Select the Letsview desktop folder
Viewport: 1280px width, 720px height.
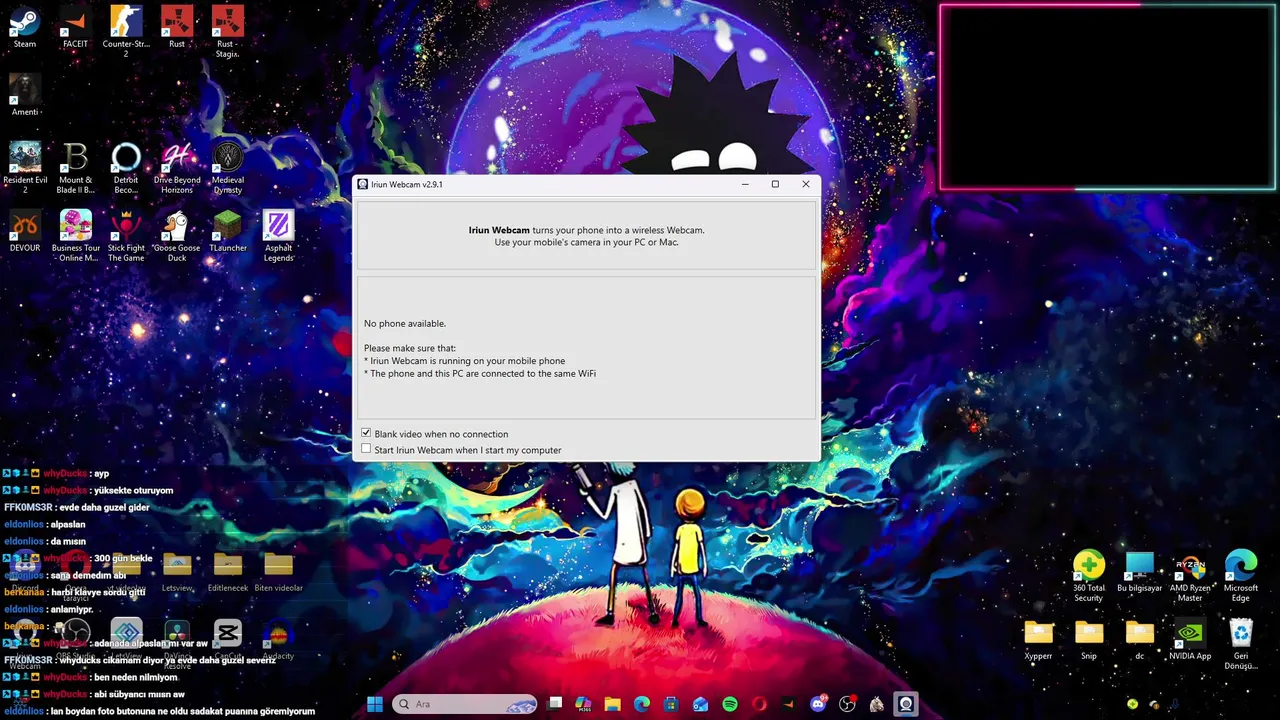177,572
